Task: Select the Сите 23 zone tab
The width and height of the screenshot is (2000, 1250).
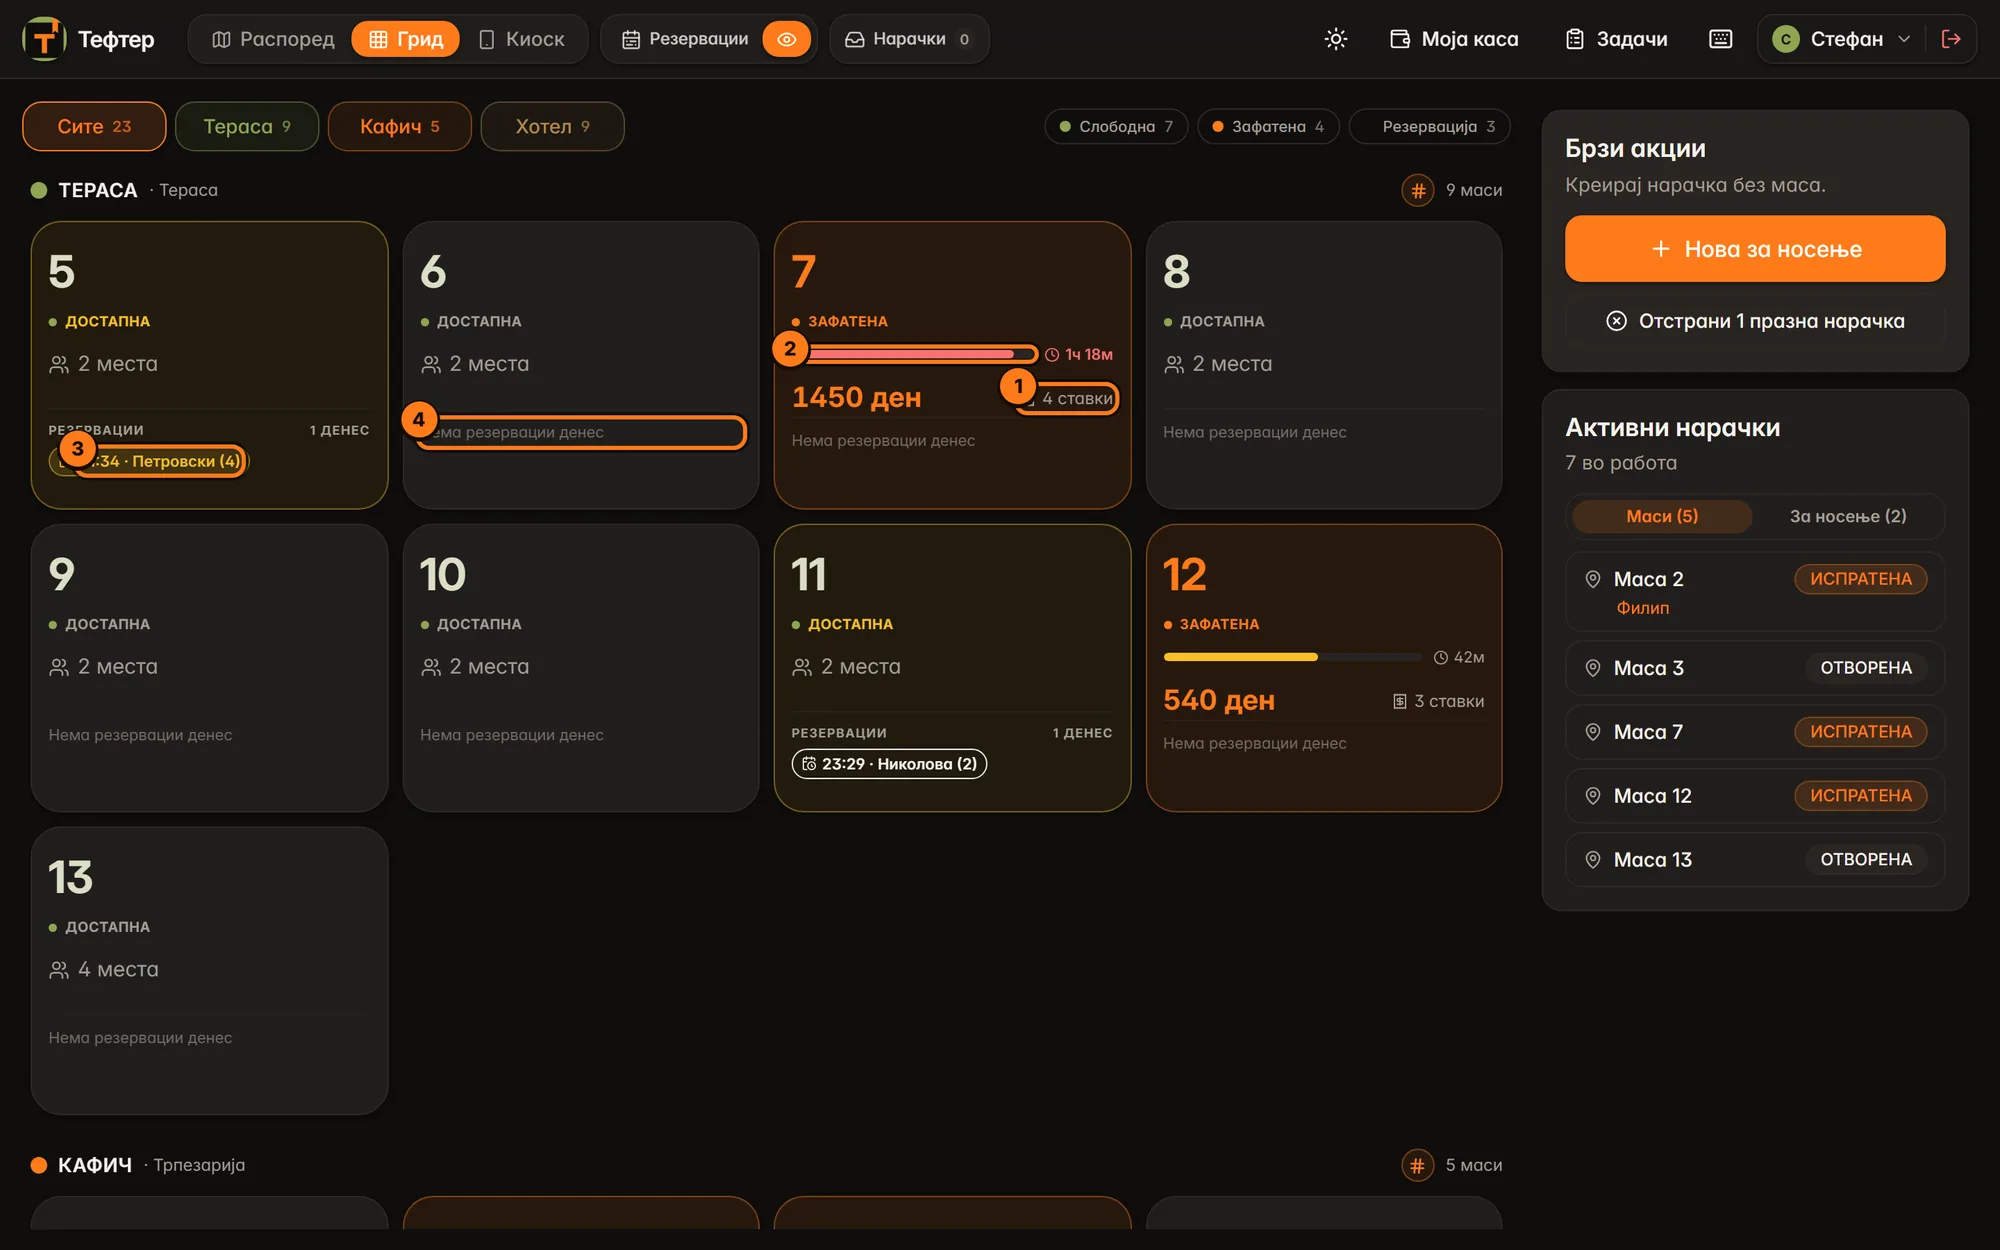Action: click(x=94, y=126)
